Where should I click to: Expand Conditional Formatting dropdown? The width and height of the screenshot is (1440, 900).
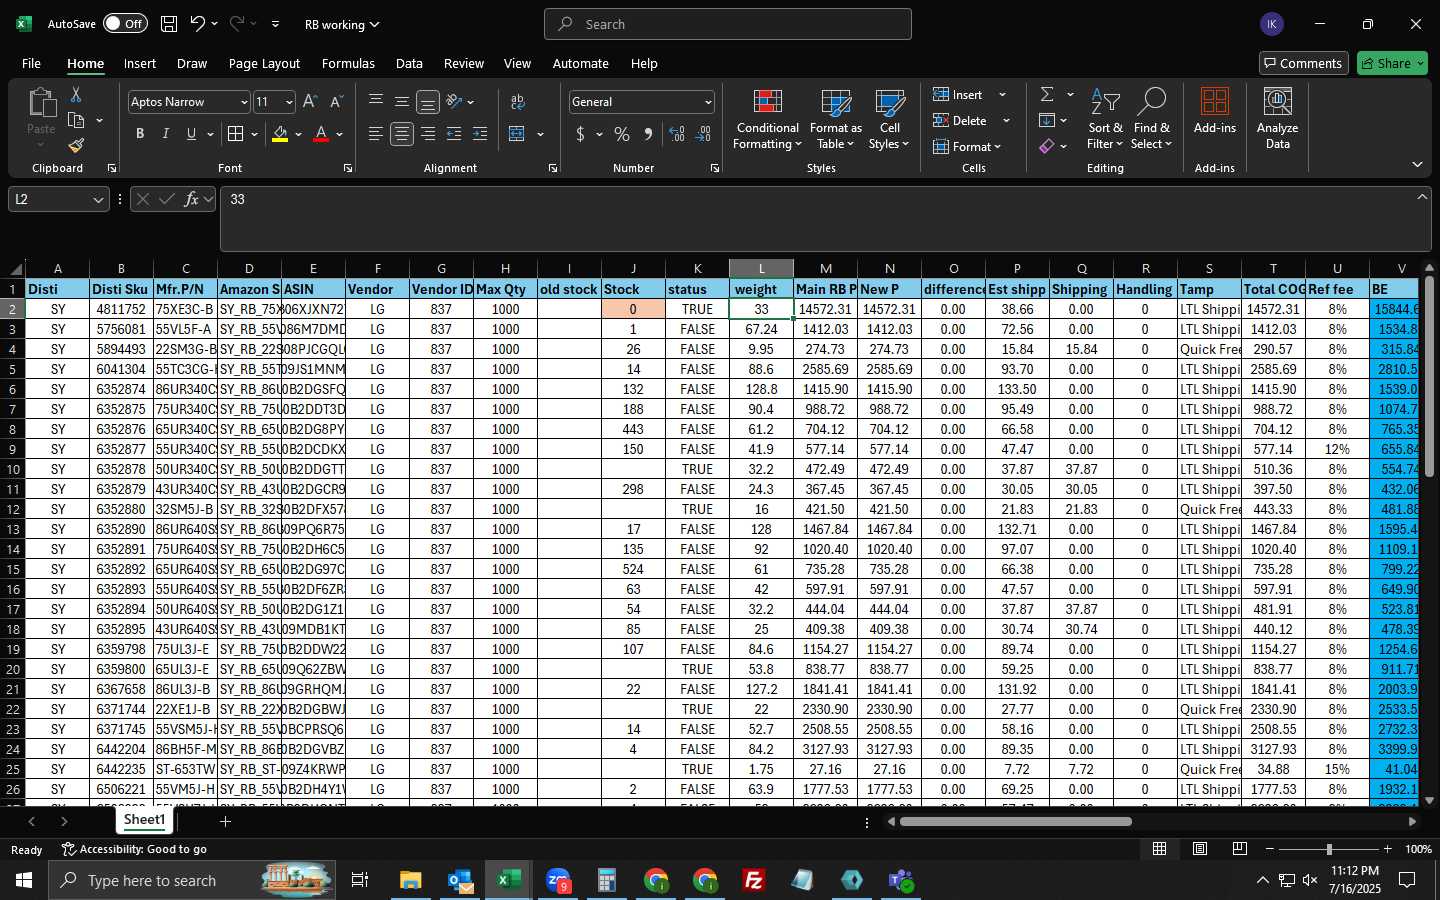pos(767,119)
